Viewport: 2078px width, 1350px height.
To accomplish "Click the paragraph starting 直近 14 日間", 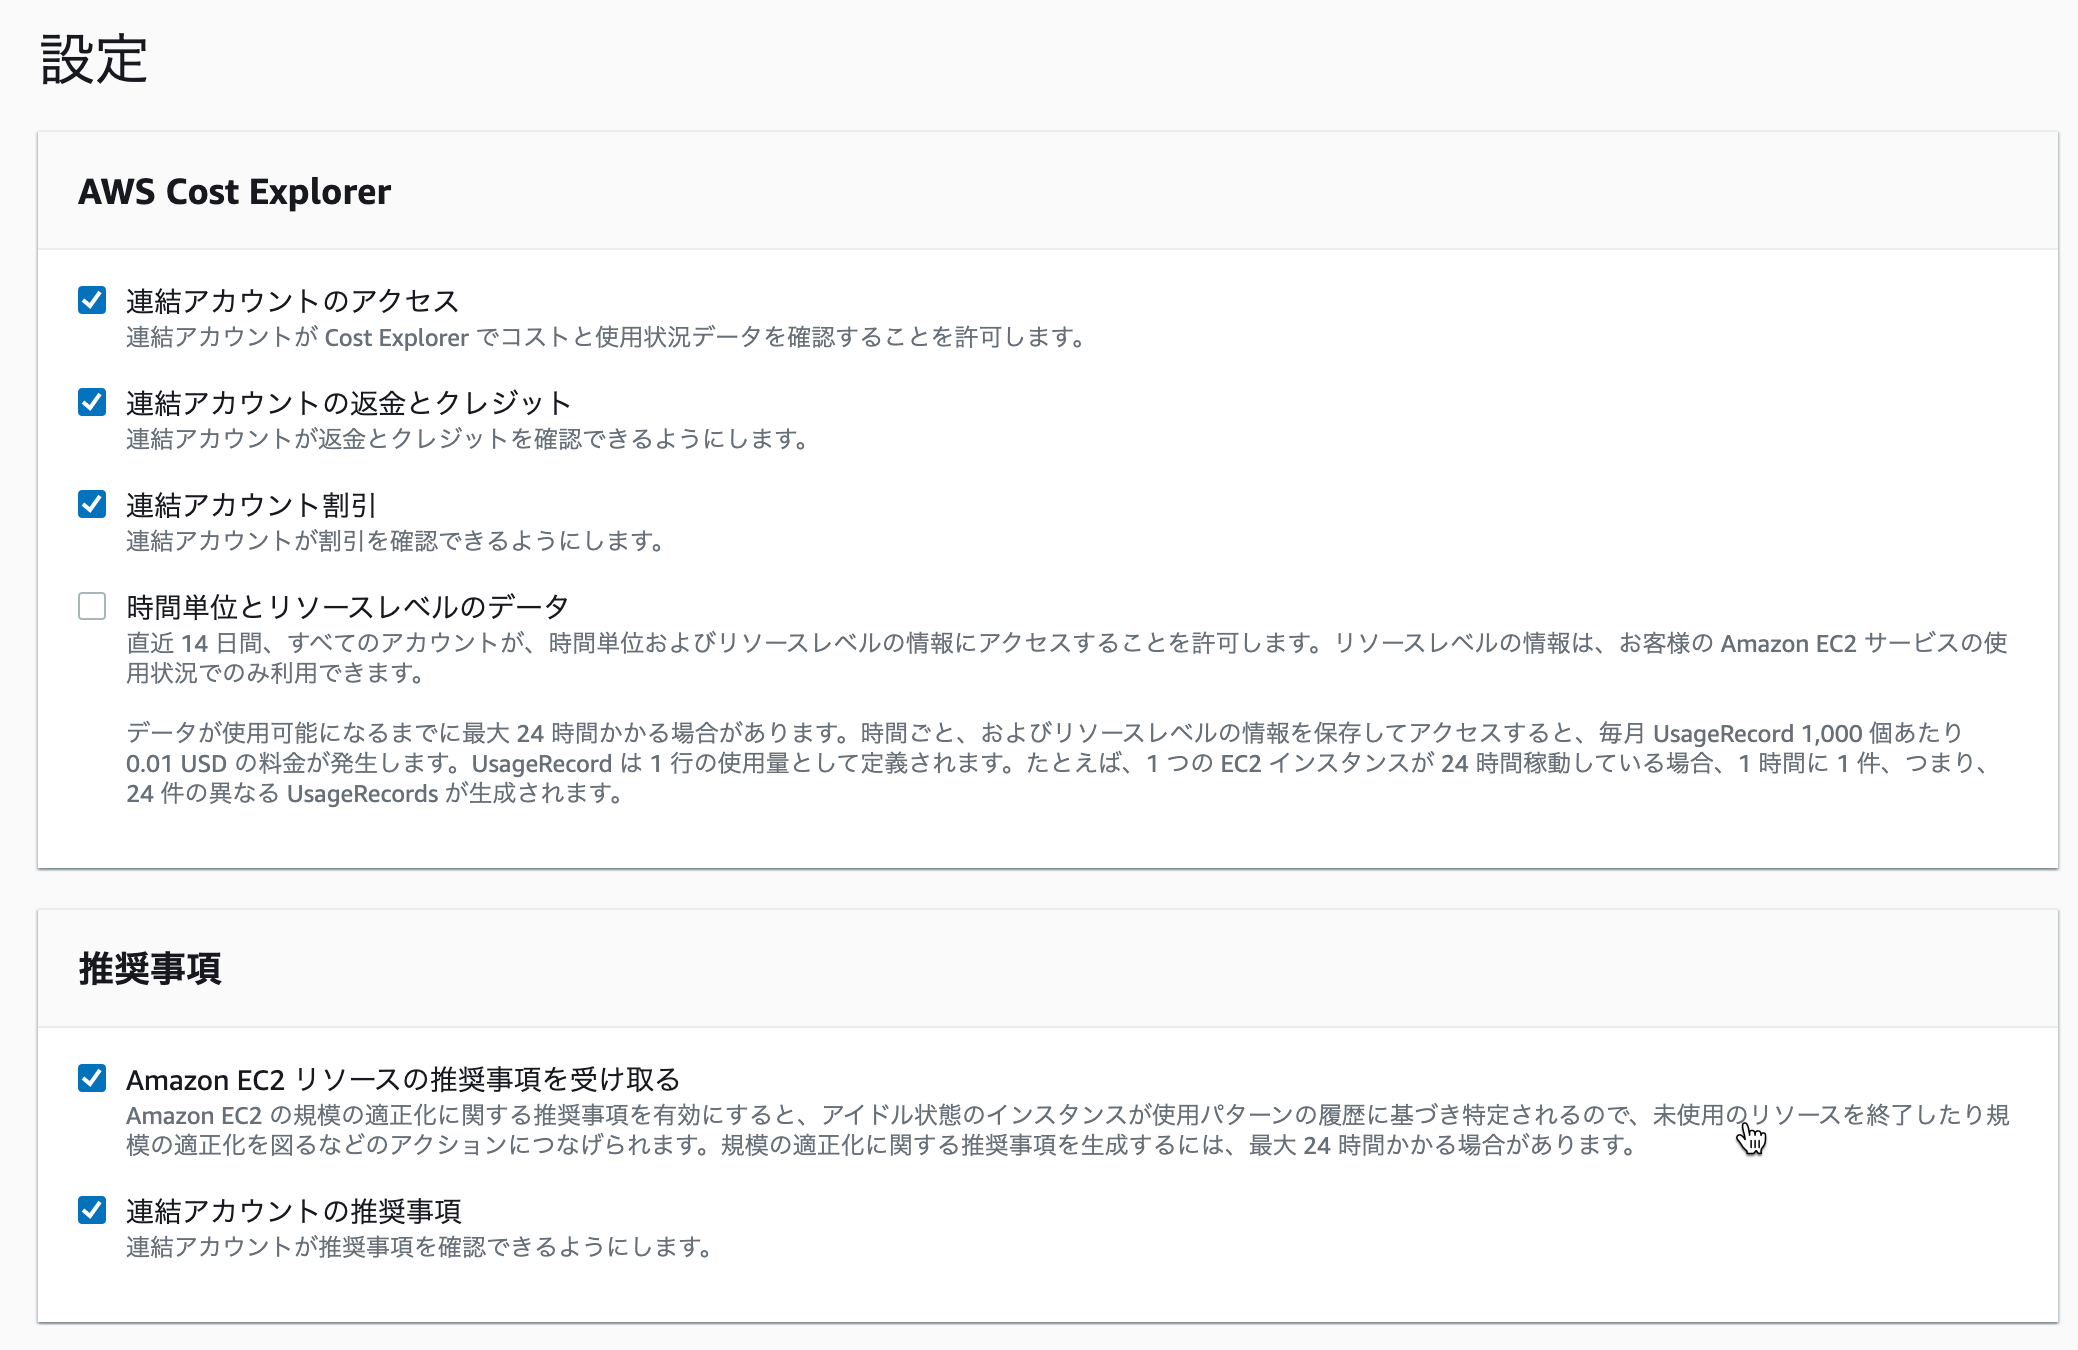I will click(x=1067, y=658).
